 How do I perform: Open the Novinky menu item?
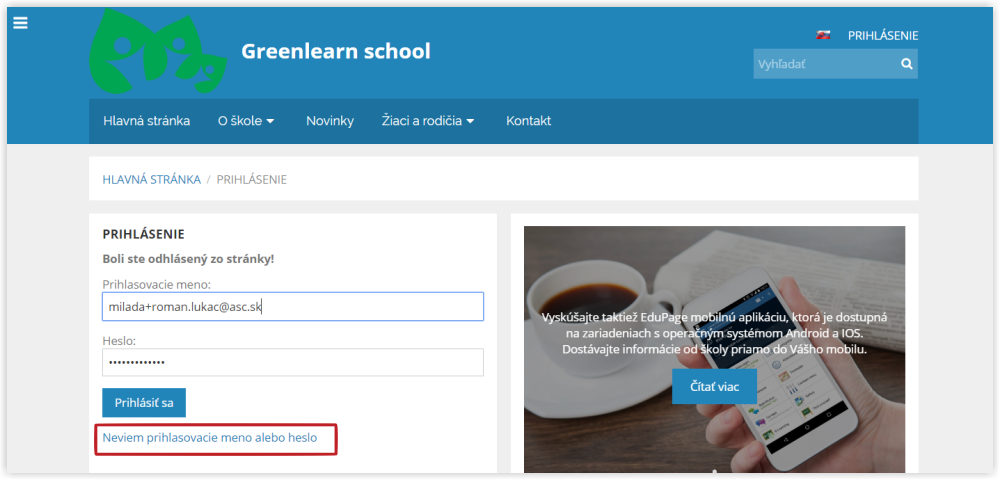pyautogui.click(x=330, y=120)
